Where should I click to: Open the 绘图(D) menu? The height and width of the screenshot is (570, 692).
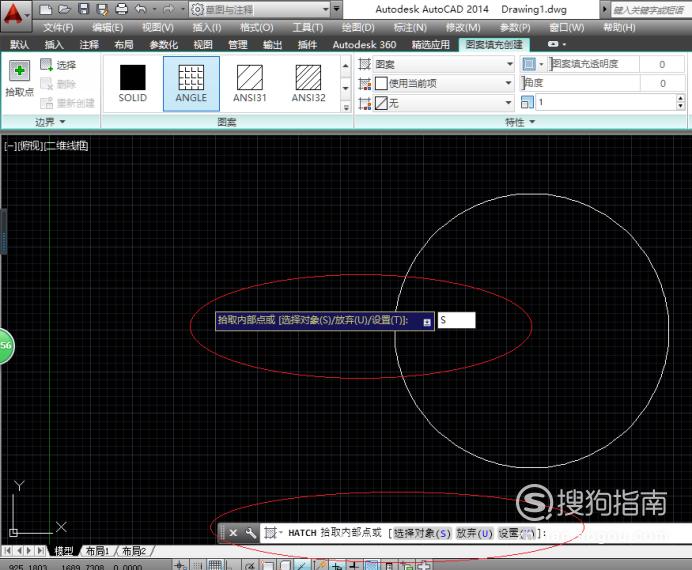coord(358,27)
